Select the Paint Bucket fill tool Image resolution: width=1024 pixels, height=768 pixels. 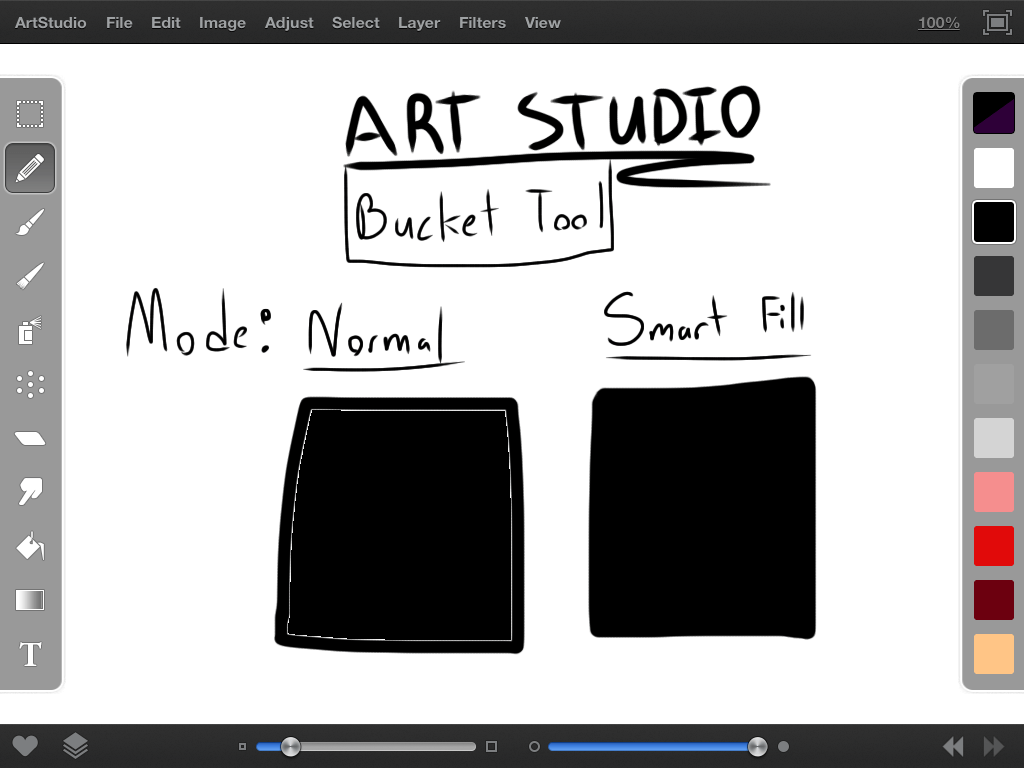(x=30, y=546)
